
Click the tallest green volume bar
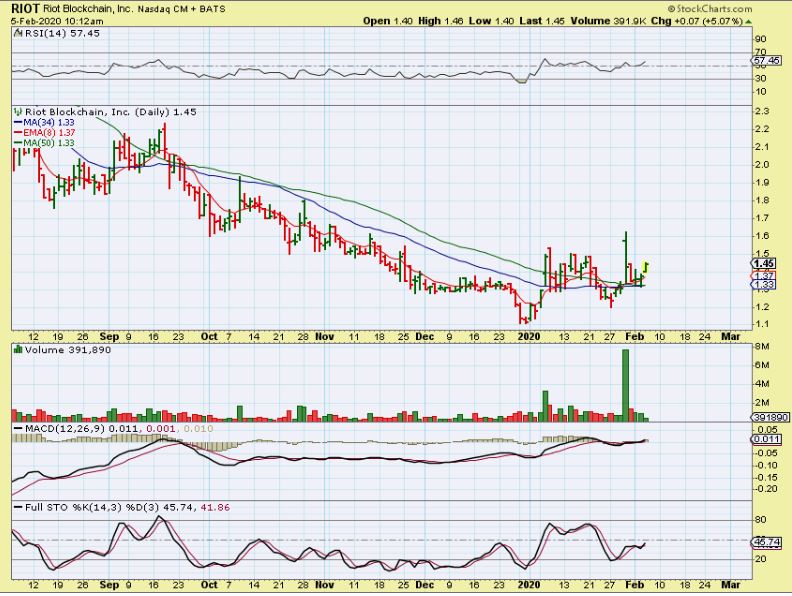click(x=625, y=385)
